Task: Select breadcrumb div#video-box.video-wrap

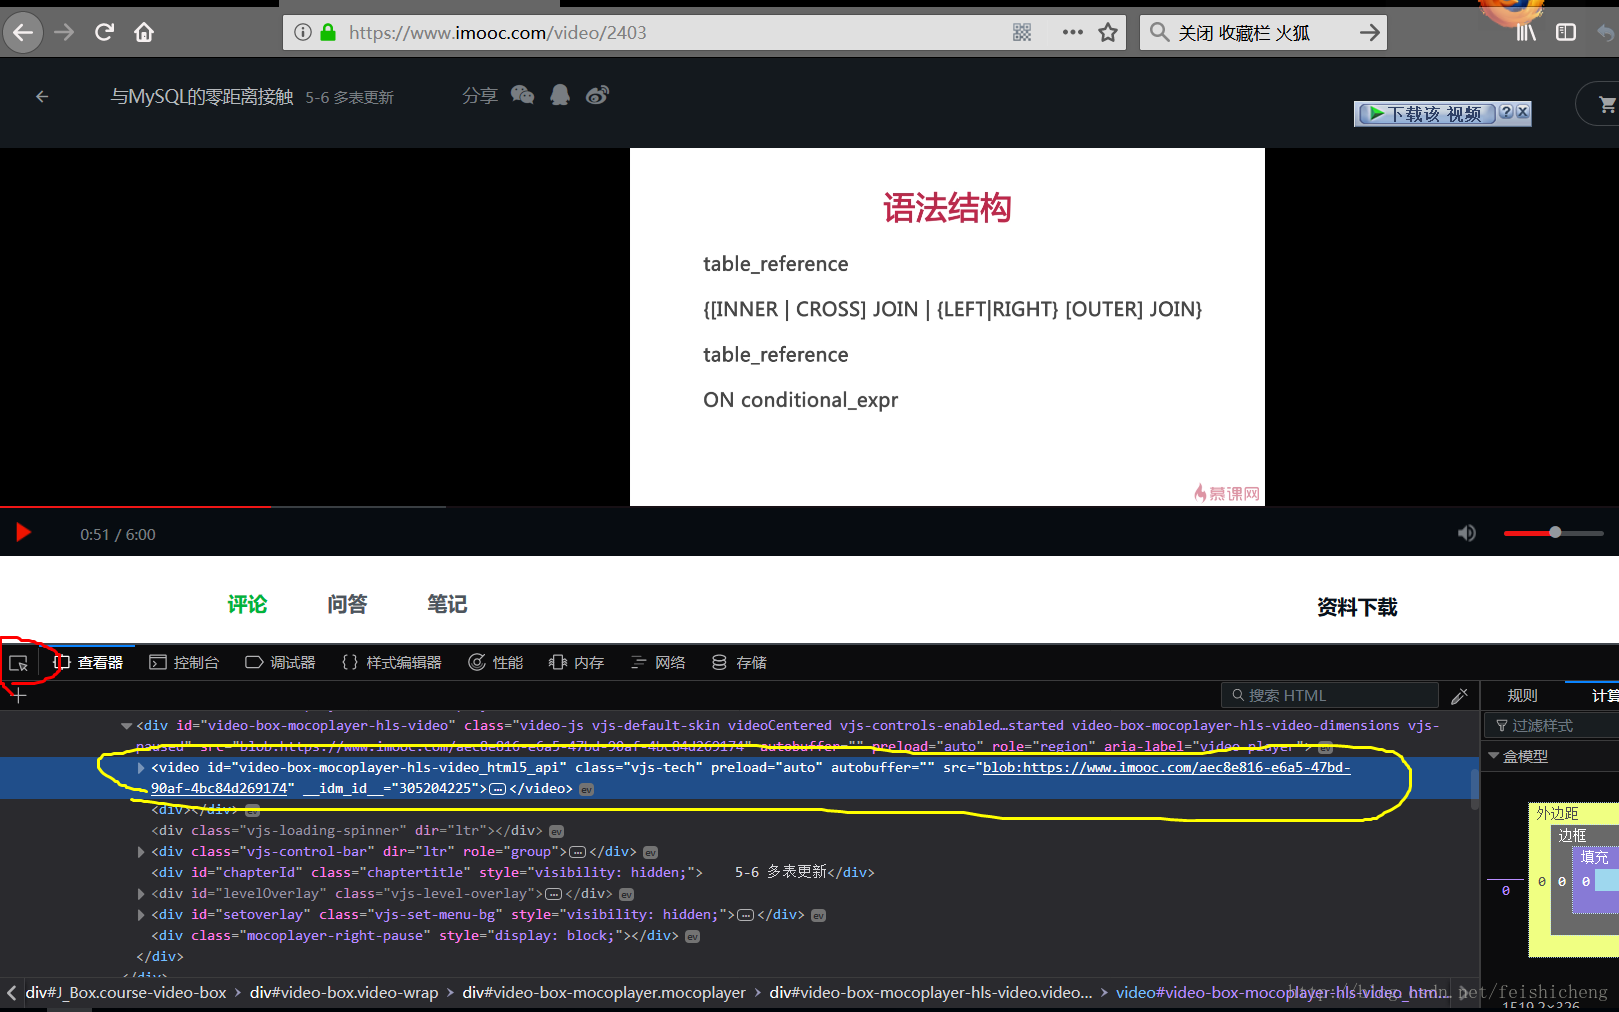Action: point(344,992)
